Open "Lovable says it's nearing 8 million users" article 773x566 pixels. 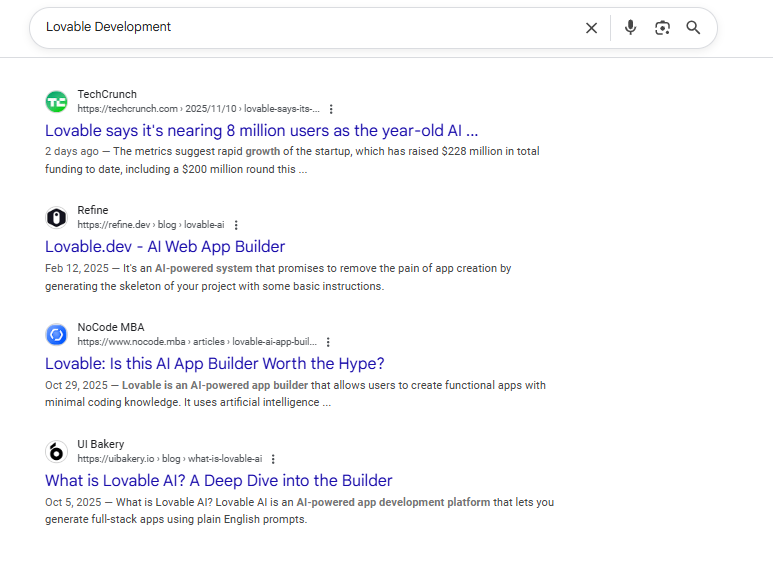click(261, 130)
